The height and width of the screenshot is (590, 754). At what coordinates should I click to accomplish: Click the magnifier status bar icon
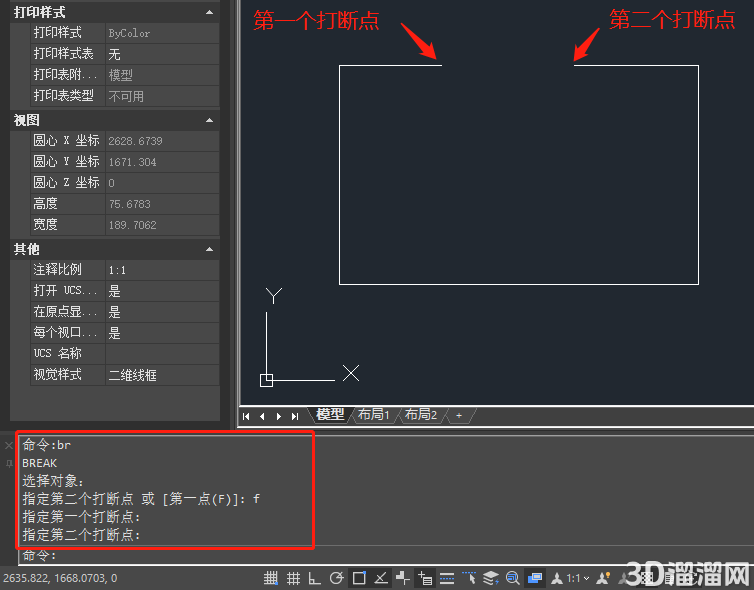tap(513, 577)
